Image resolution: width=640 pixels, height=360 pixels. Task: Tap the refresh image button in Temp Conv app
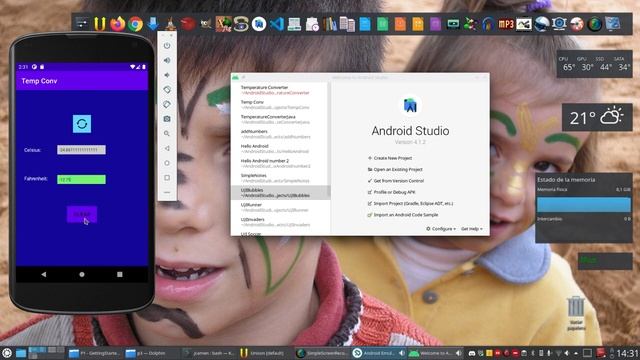click(82, 124)
